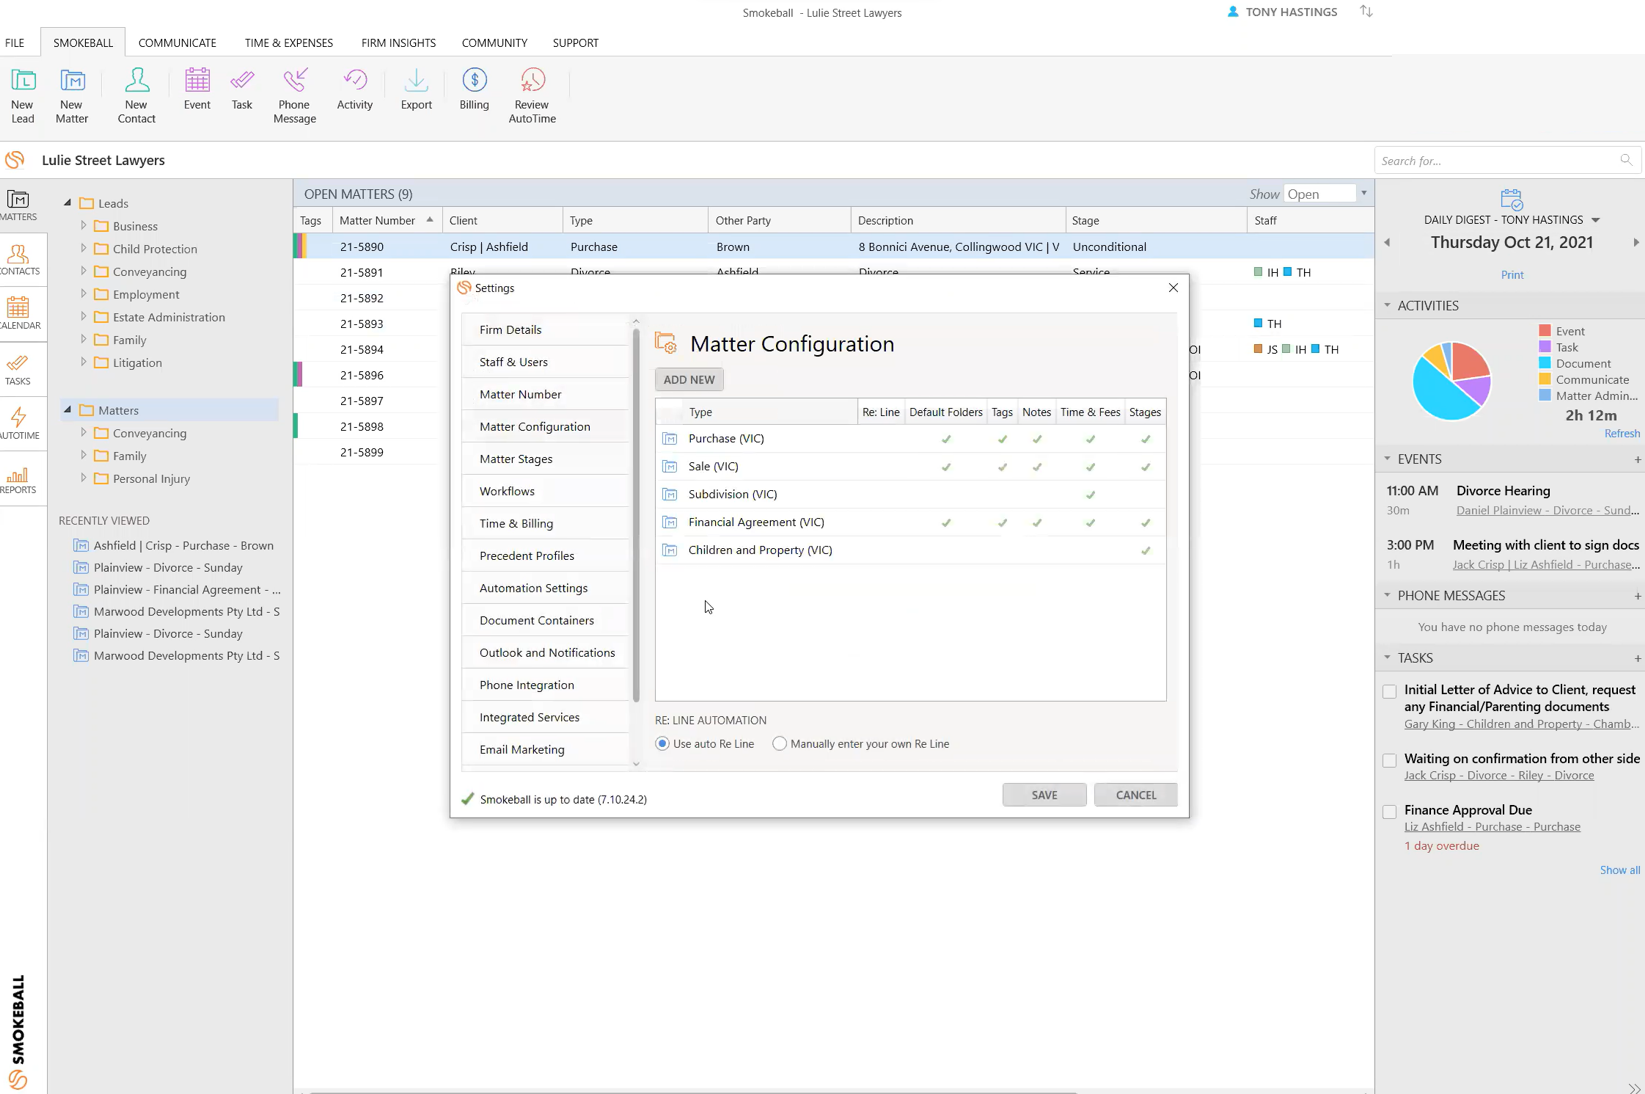Click Show all tasks link
The height and width of the screenshot is (1094, 1645).
pyautogui.click(x=1619, y=871)
